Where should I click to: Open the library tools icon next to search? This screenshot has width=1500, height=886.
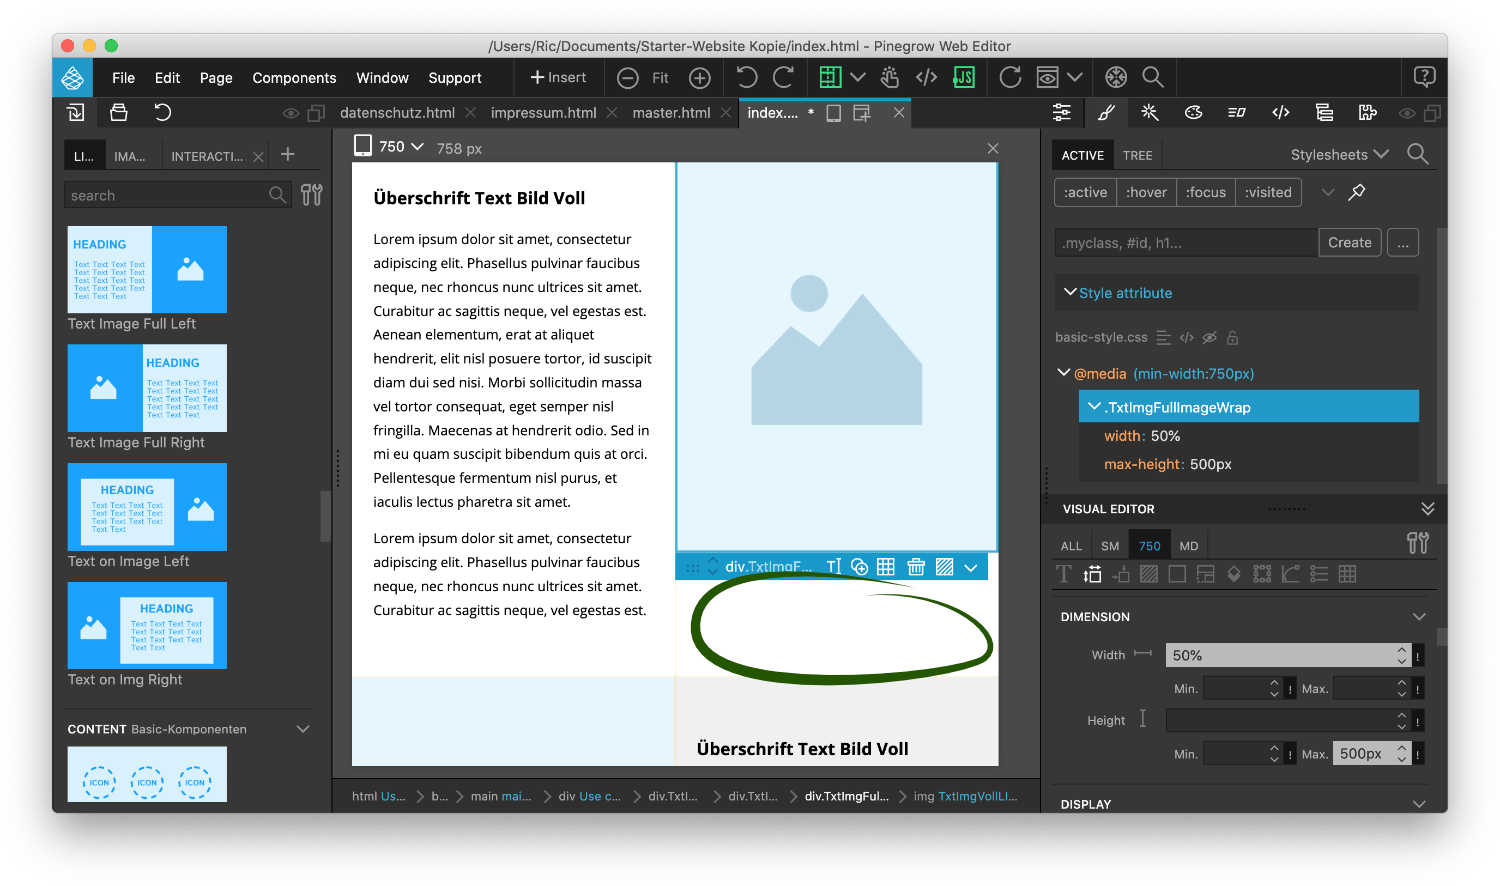[312, 195]
